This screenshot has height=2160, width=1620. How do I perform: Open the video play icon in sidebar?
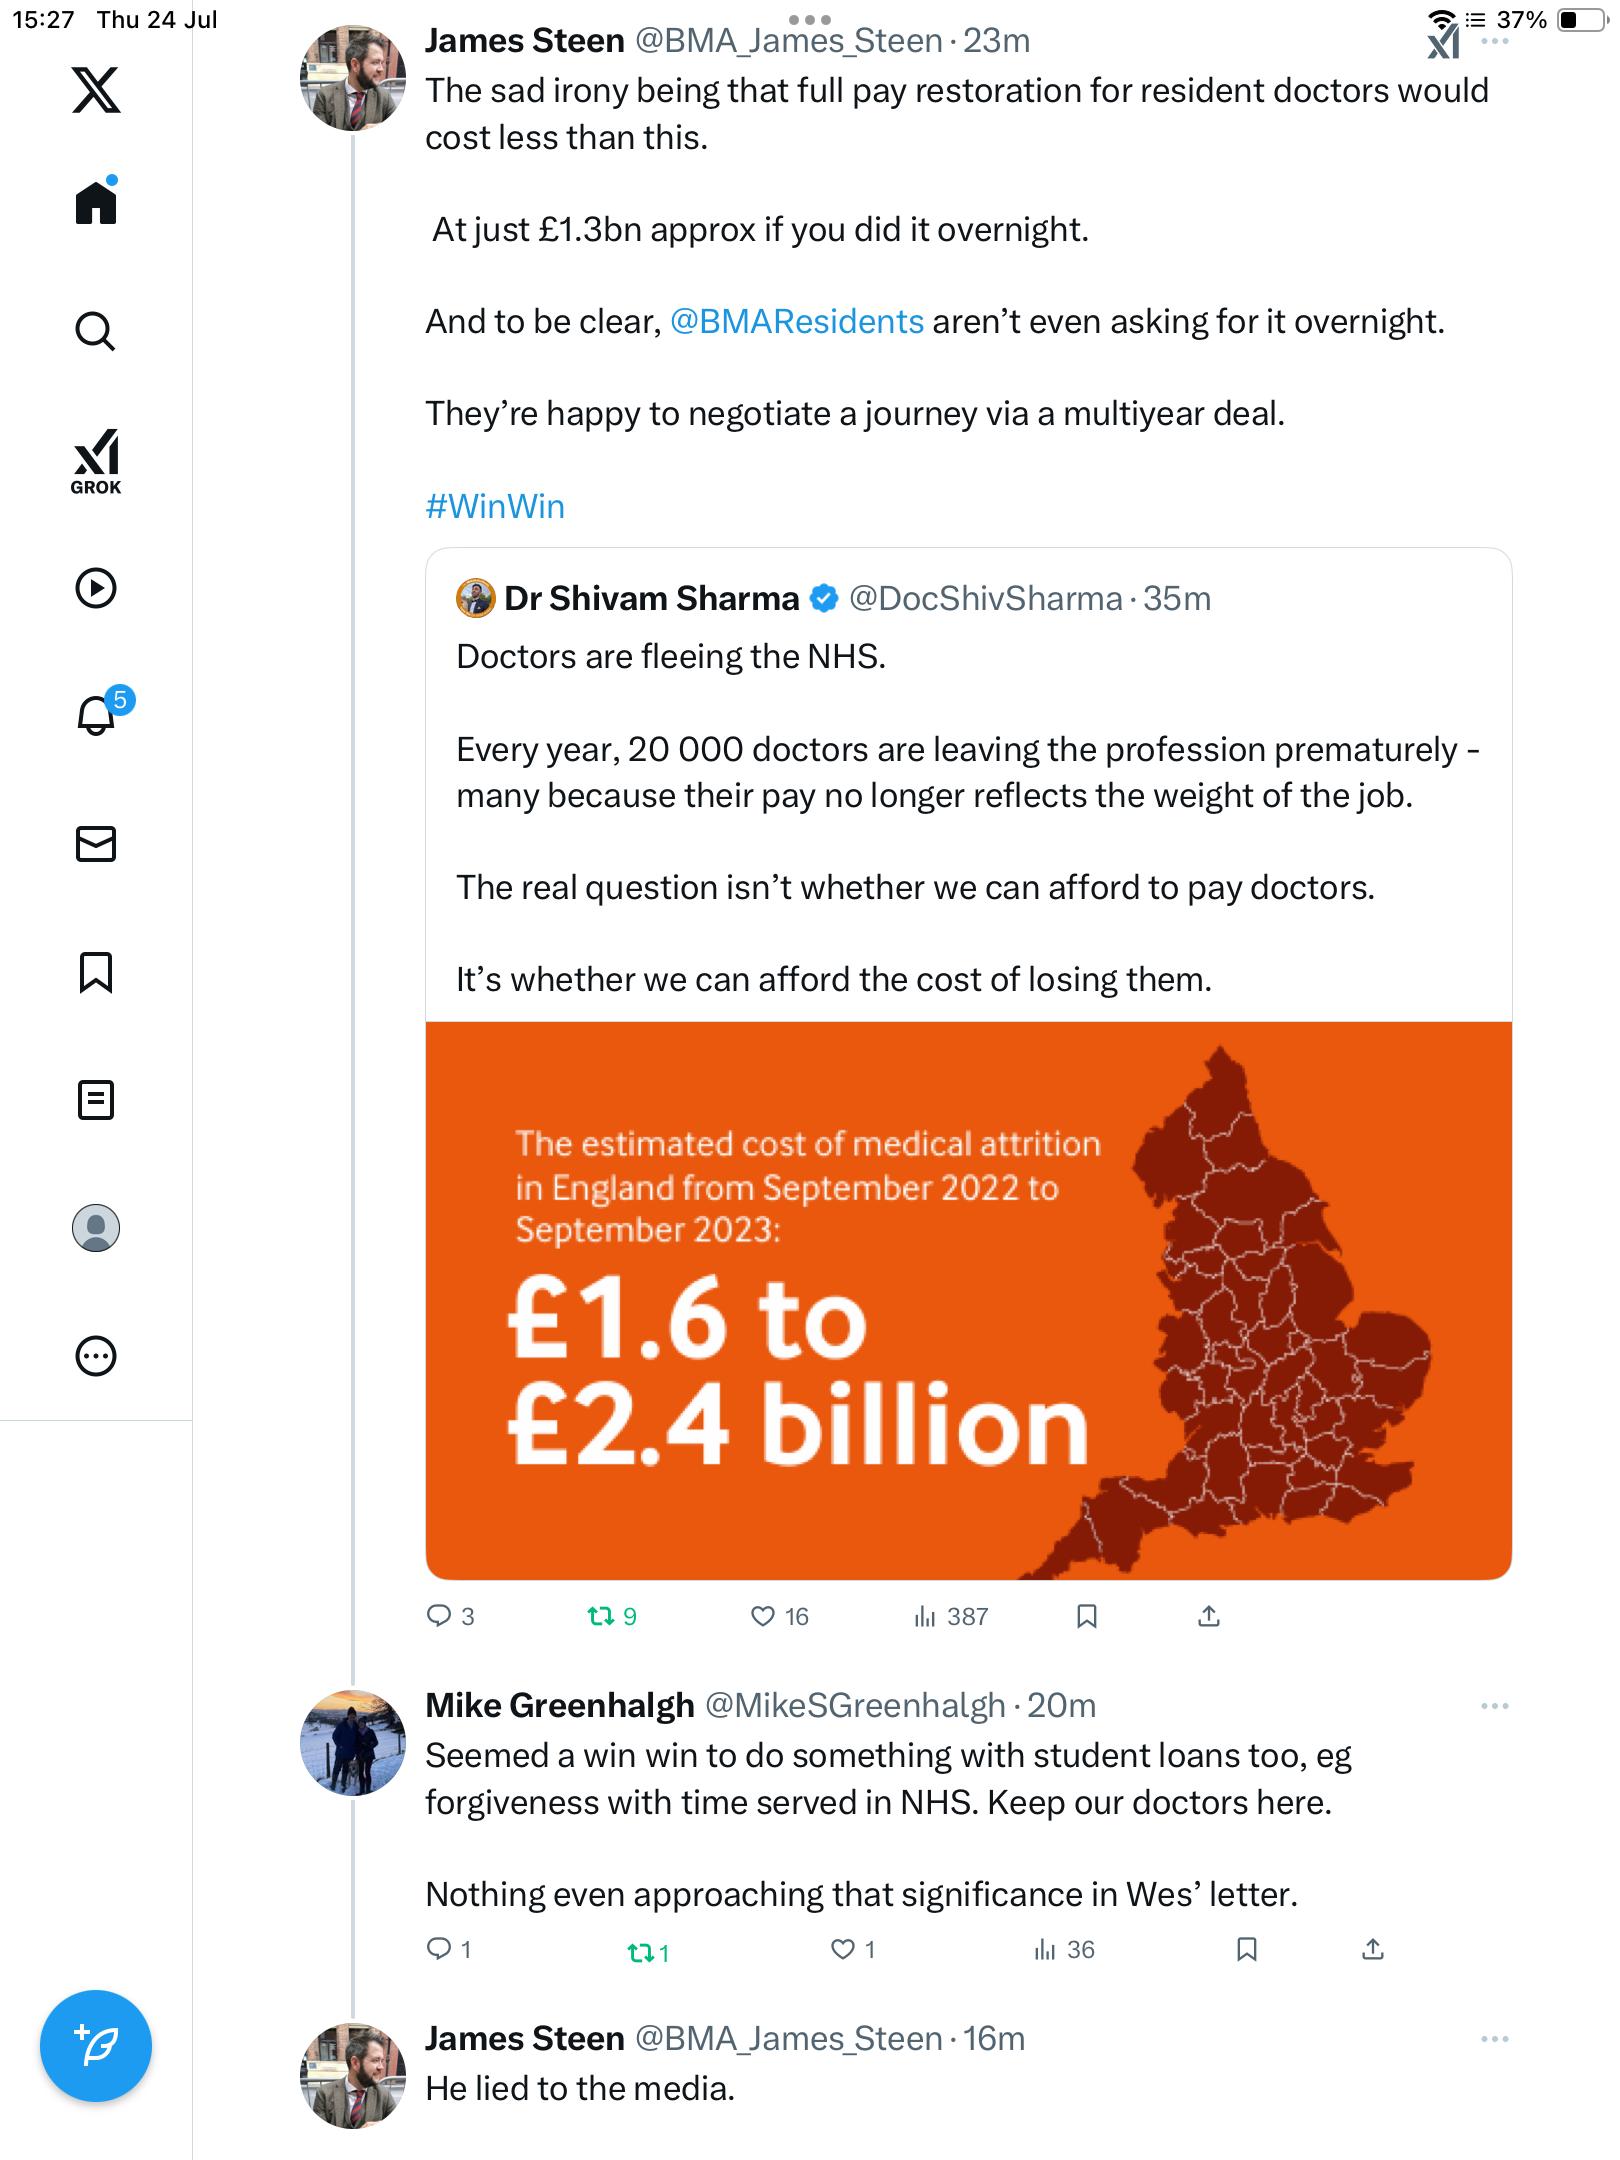tap(96, 588)
